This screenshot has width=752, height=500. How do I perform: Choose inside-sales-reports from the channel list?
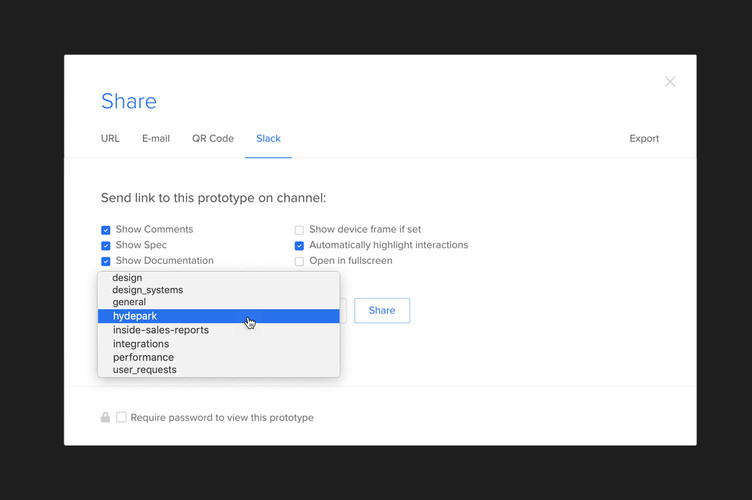pyautogui.click(x=219, y=330)
